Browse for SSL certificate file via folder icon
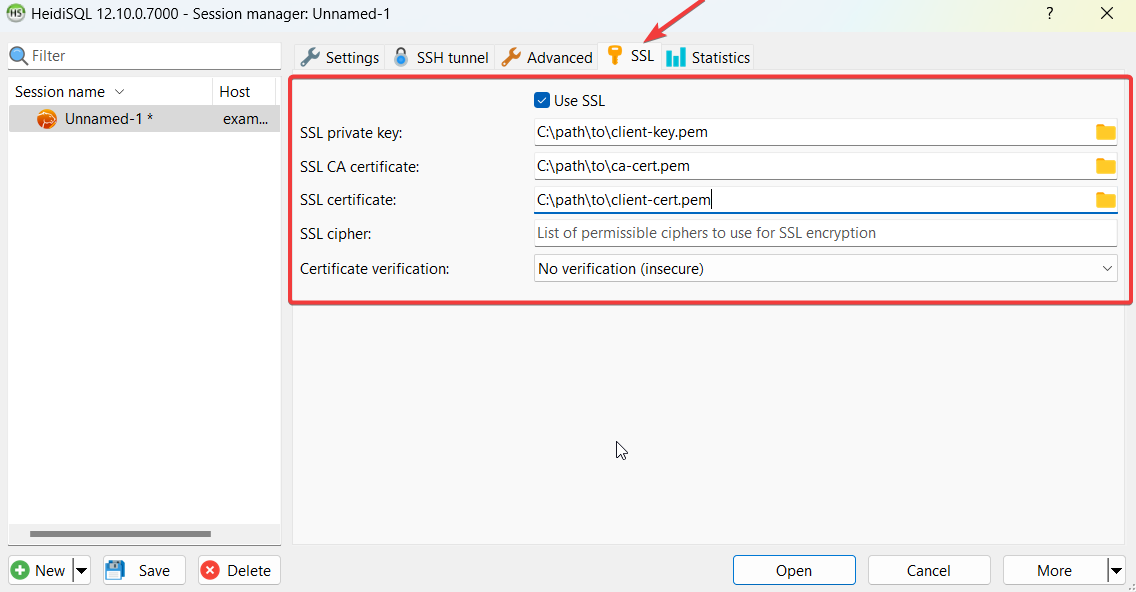This screenshot has height=592, width=1136. [x=1105, y=200]
